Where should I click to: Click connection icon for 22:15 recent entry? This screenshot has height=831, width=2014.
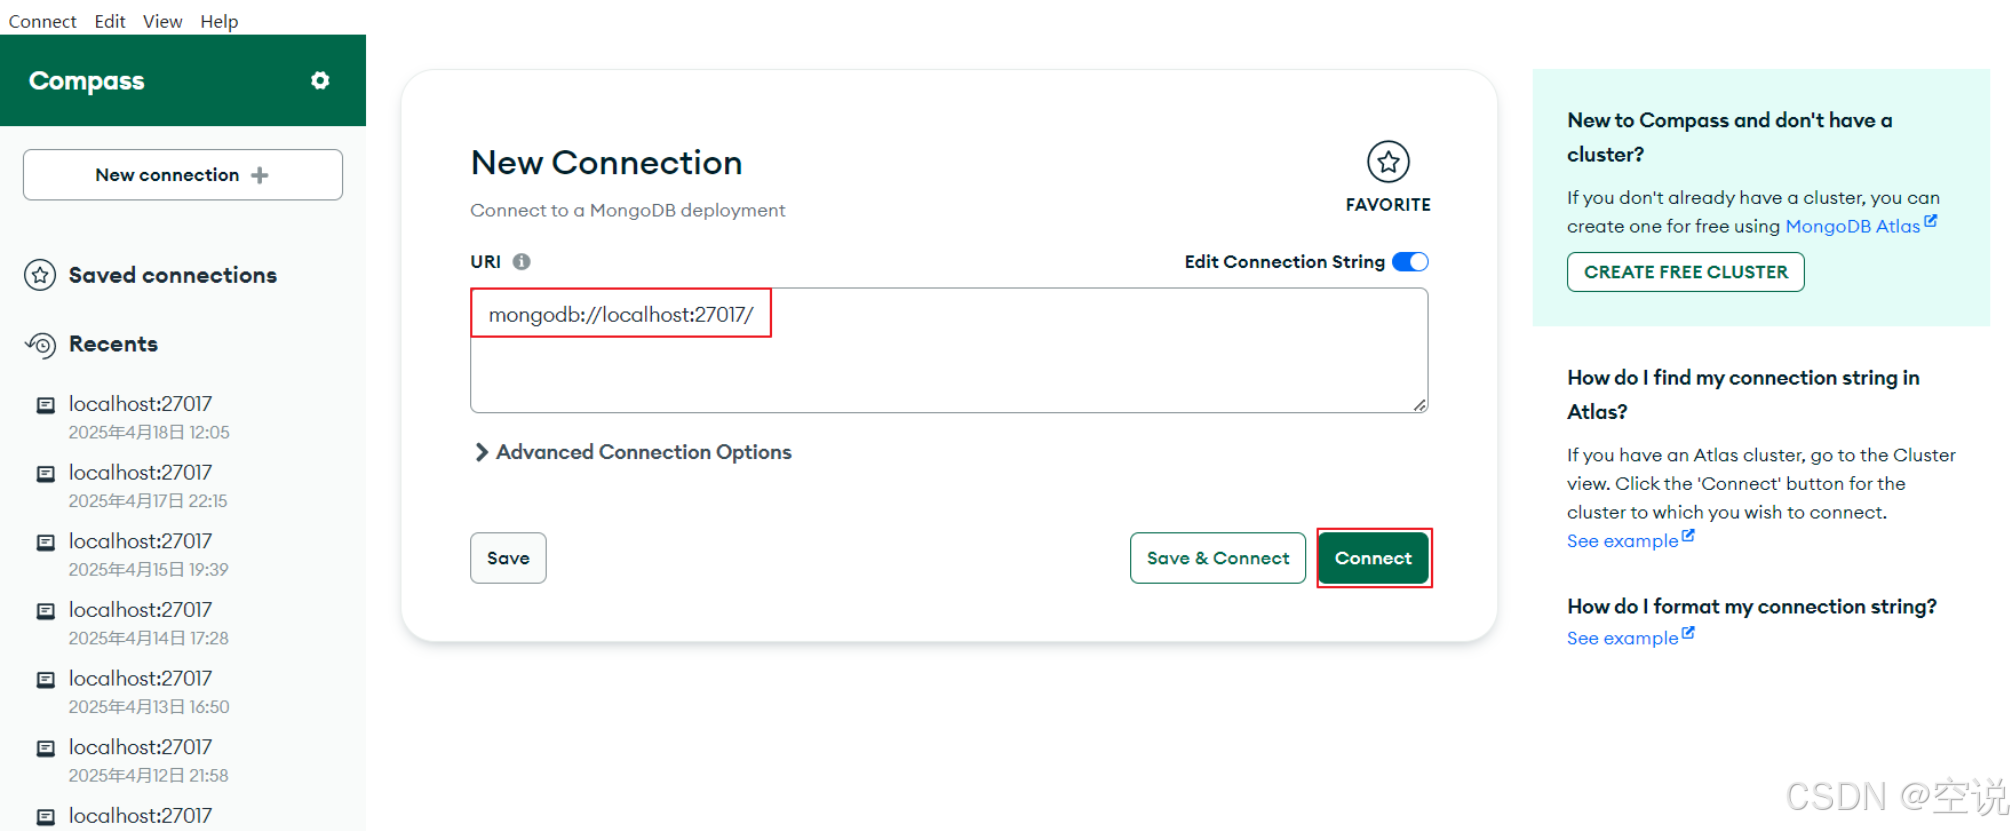pos(45,473)
